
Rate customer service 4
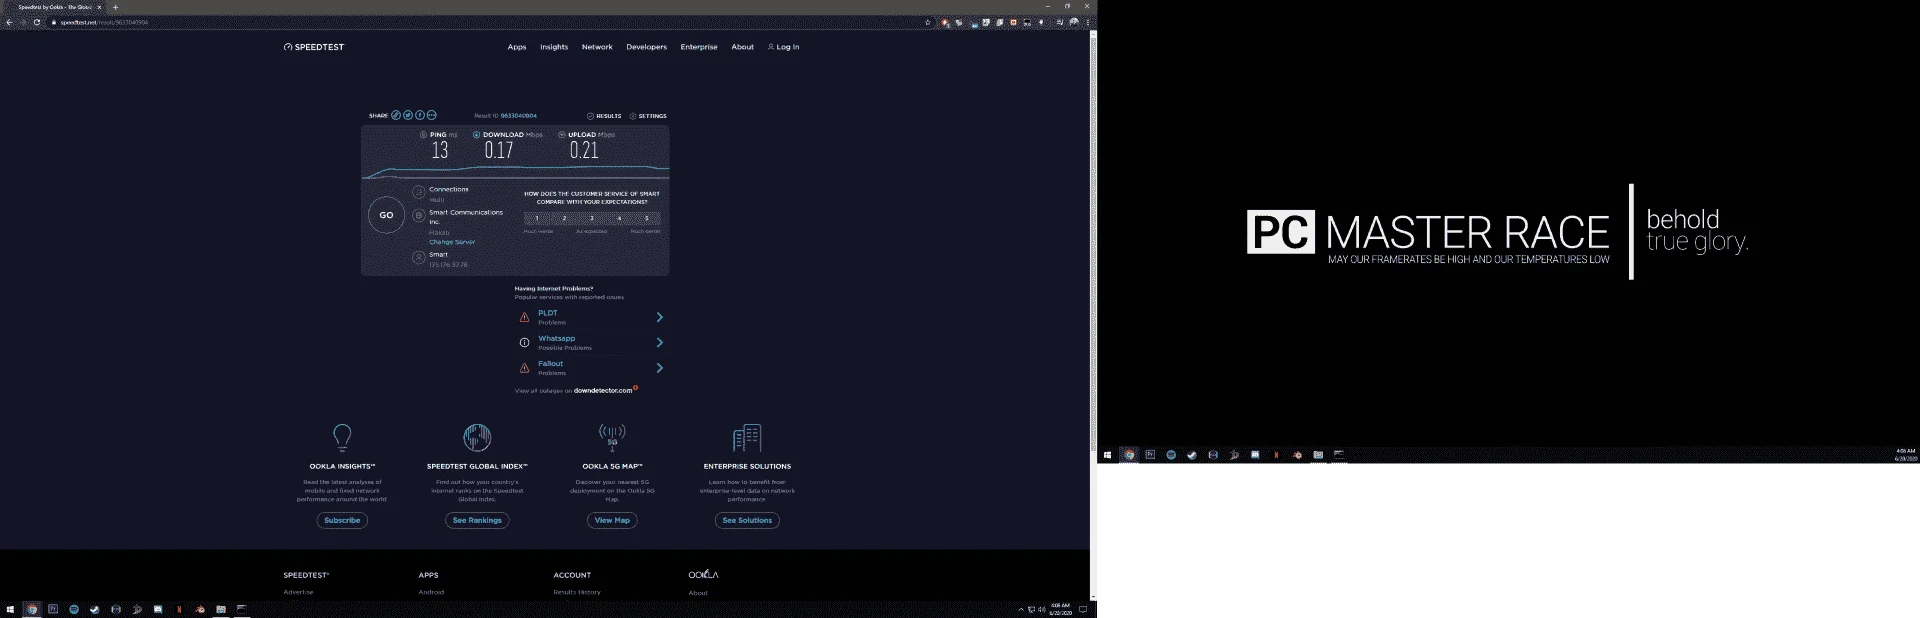pyautogui.click(x=619, y=218)
